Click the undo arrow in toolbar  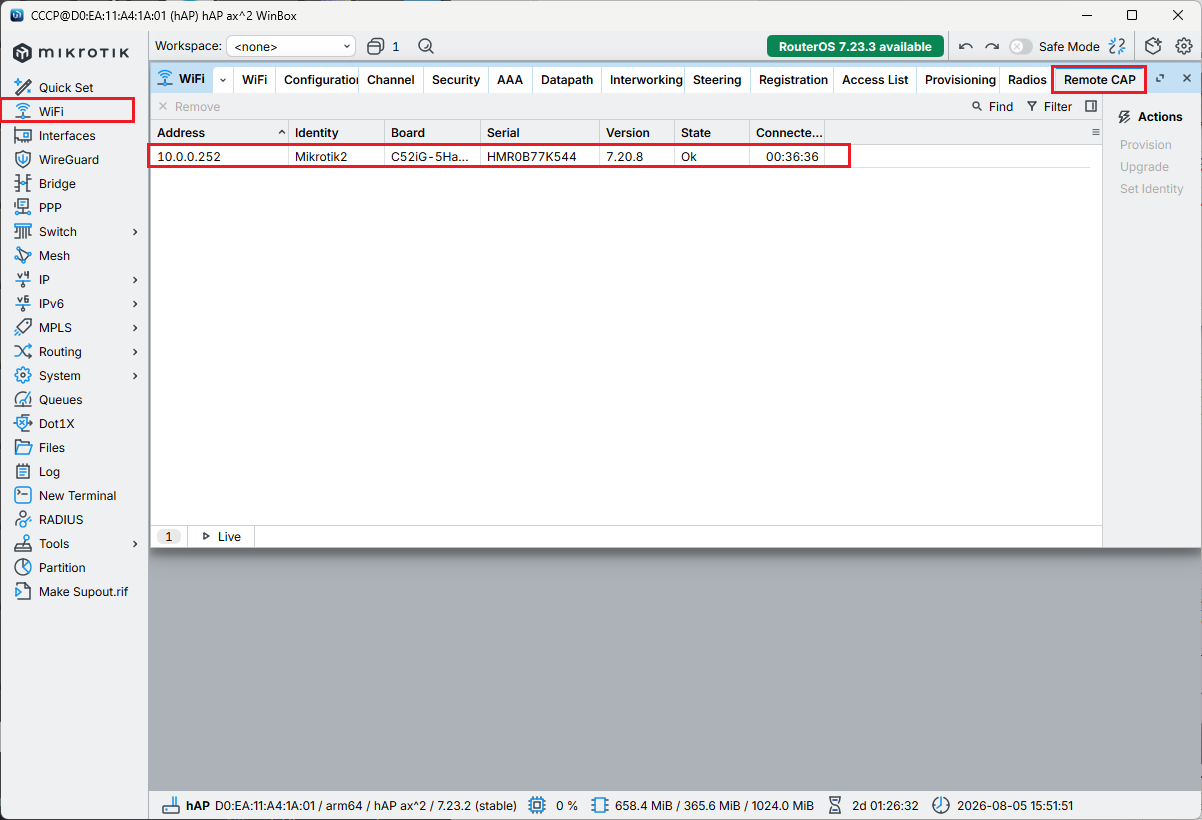tap(965, 46)
